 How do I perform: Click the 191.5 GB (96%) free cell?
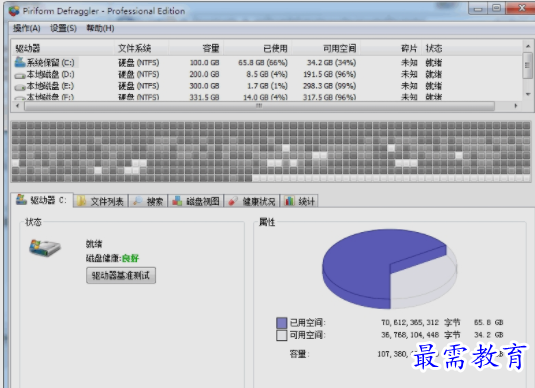330,74
